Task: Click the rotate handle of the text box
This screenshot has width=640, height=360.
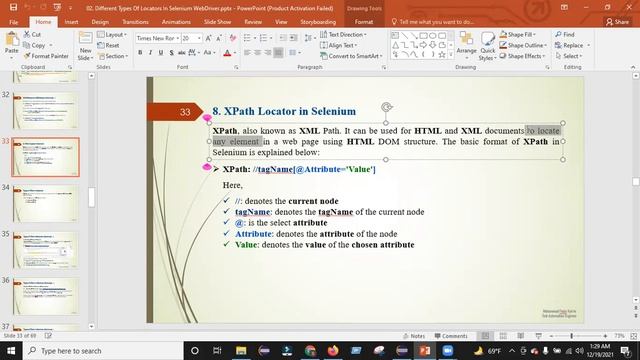Action: tap(386, 107)
